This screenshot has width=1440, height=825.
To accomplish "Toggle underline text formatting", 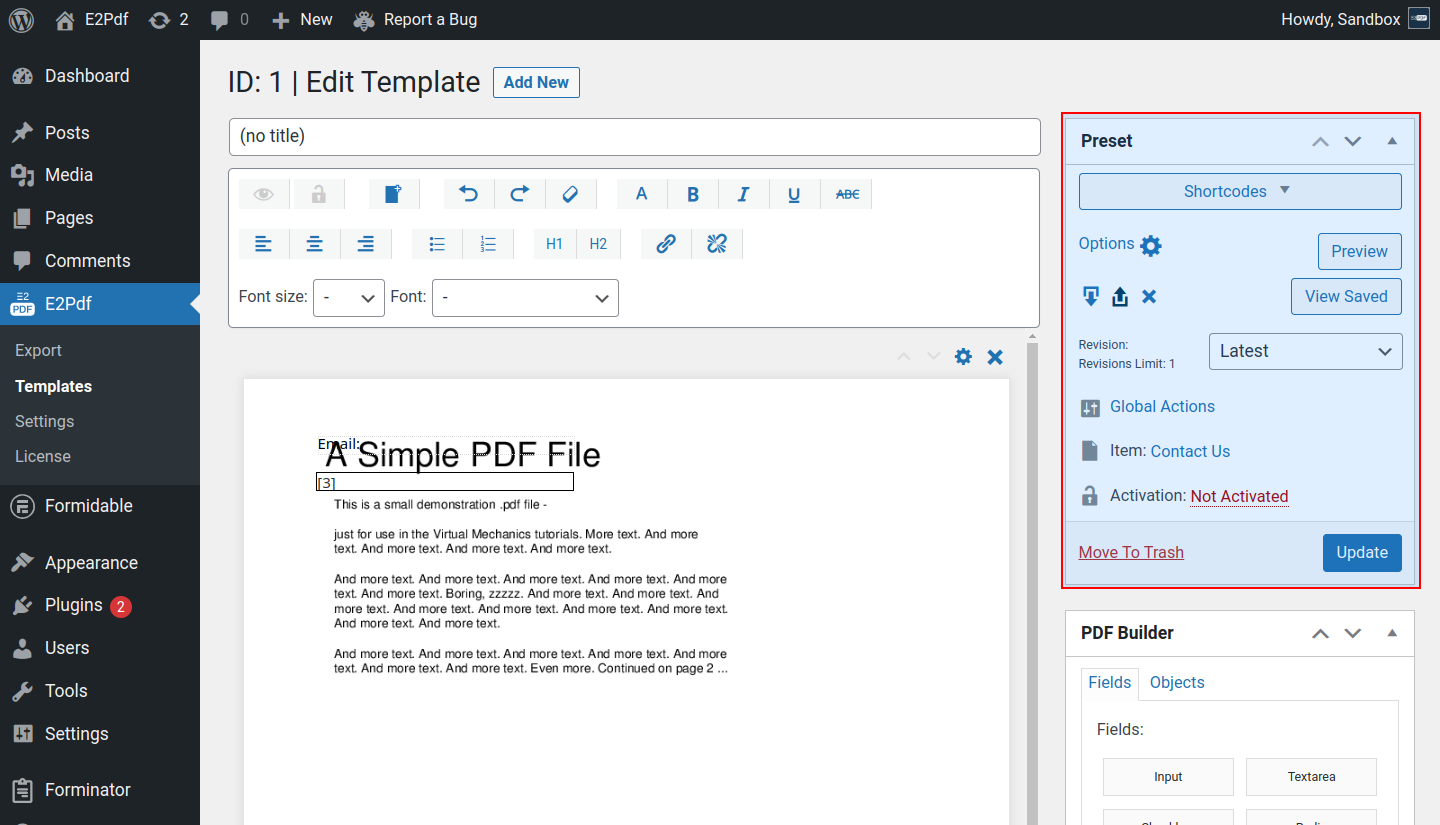I will pos(794,194).
